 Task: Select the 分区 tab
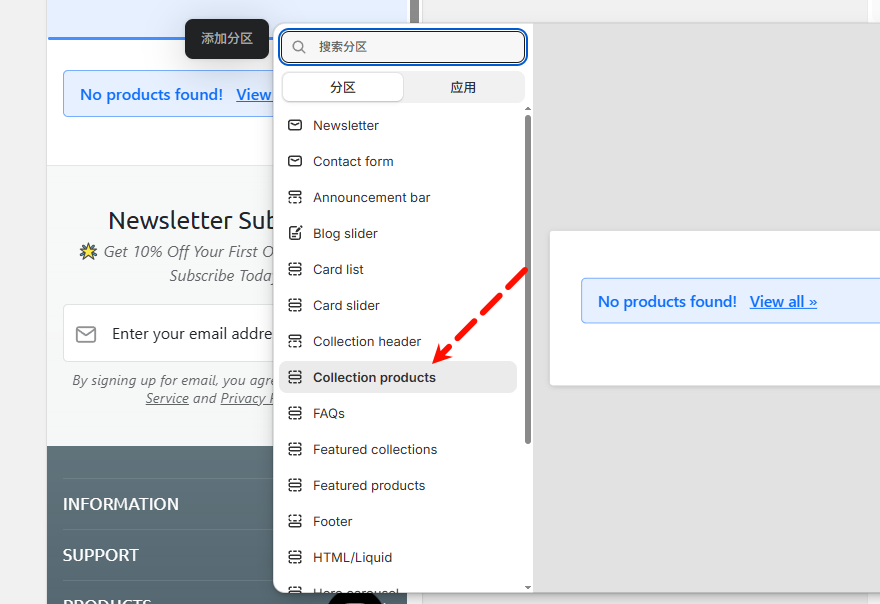343,87
